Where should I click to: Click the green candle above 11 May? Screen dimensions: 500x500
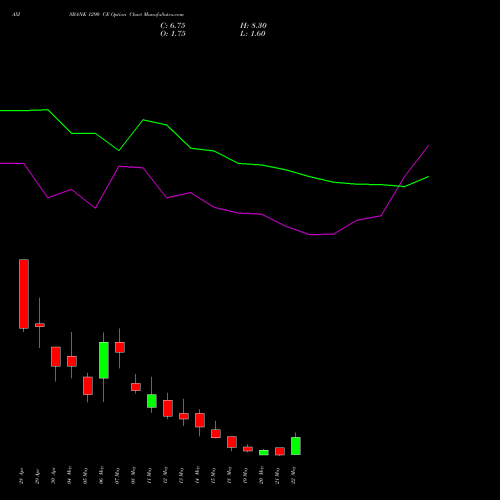click(x=152, y=401)
